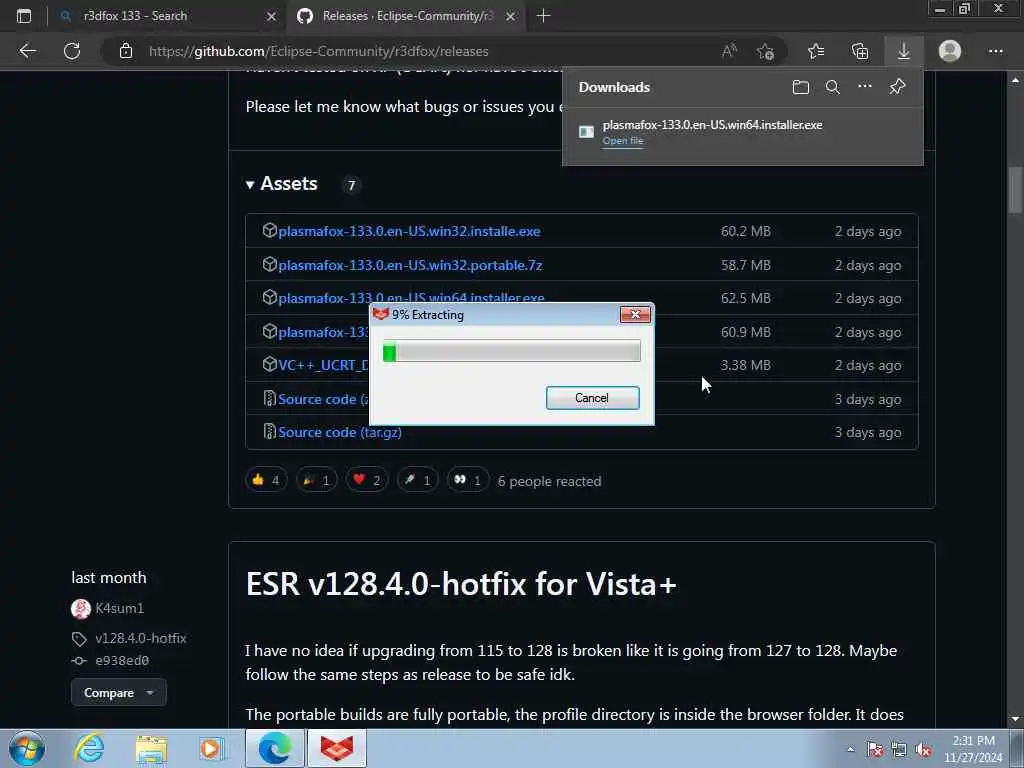1024x768 pixels.
Task: Open the Action Center flag icon
Action: point(875,749)
